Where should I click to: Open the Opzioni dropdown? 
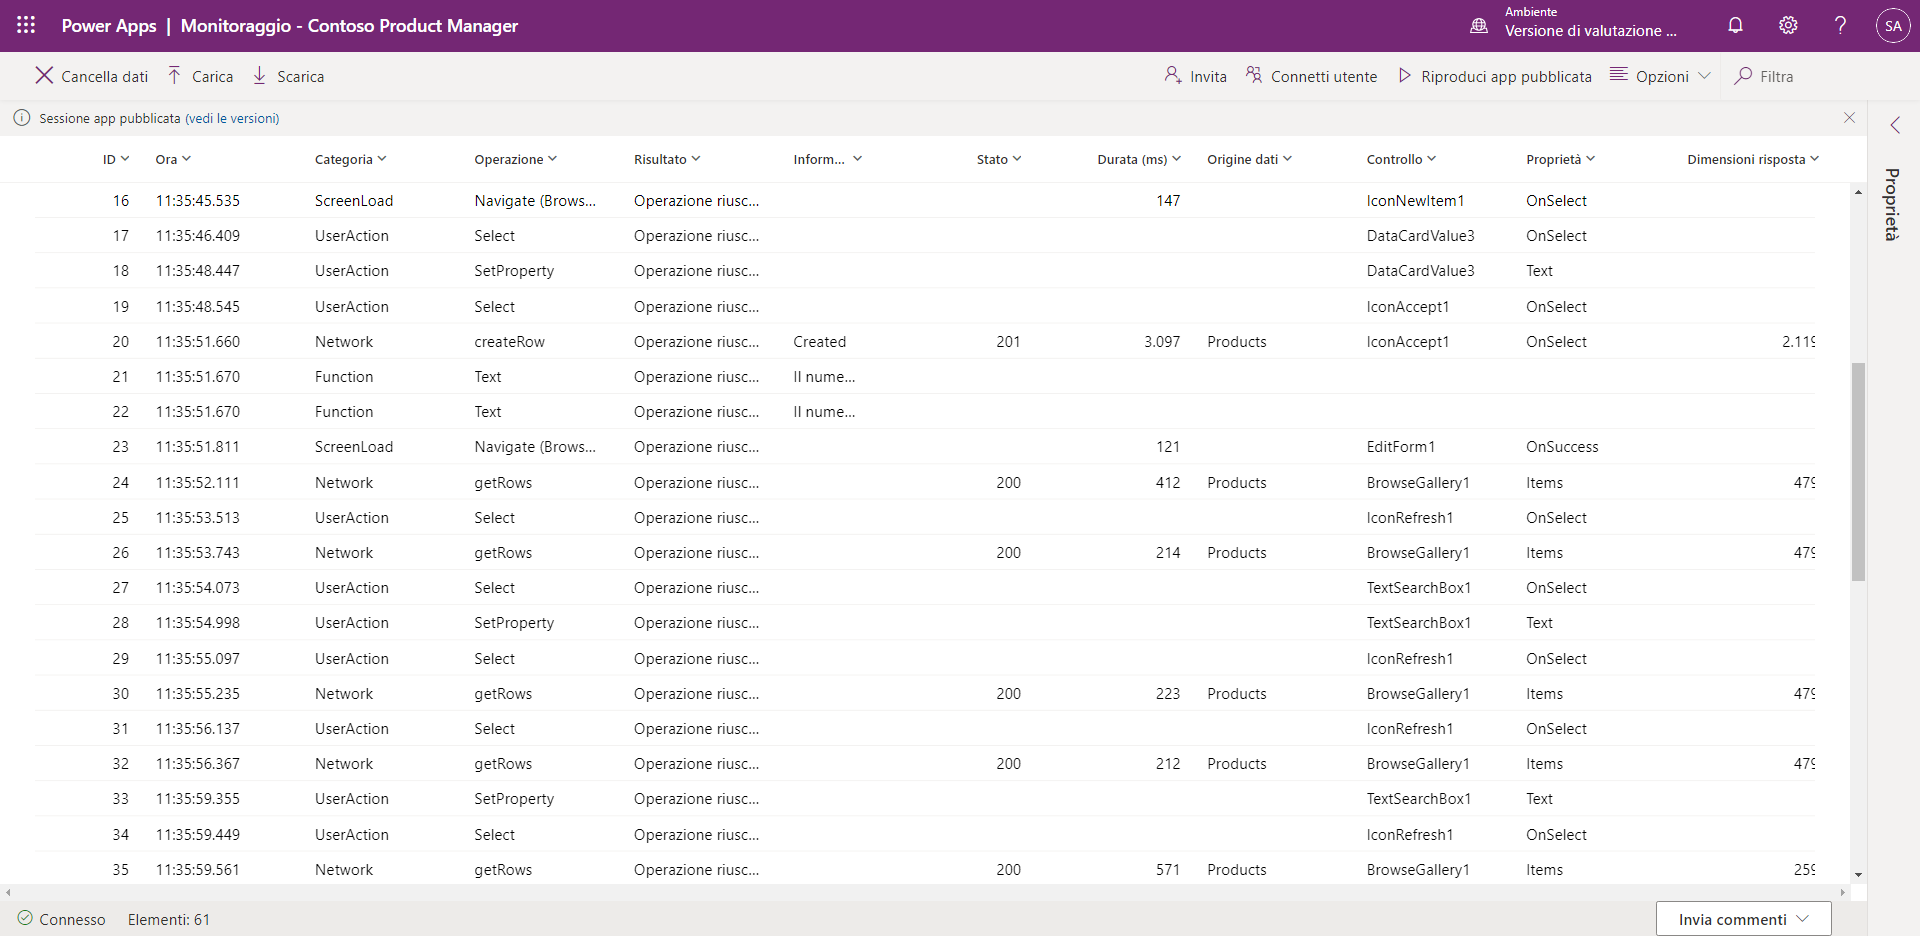(1705, 76)
